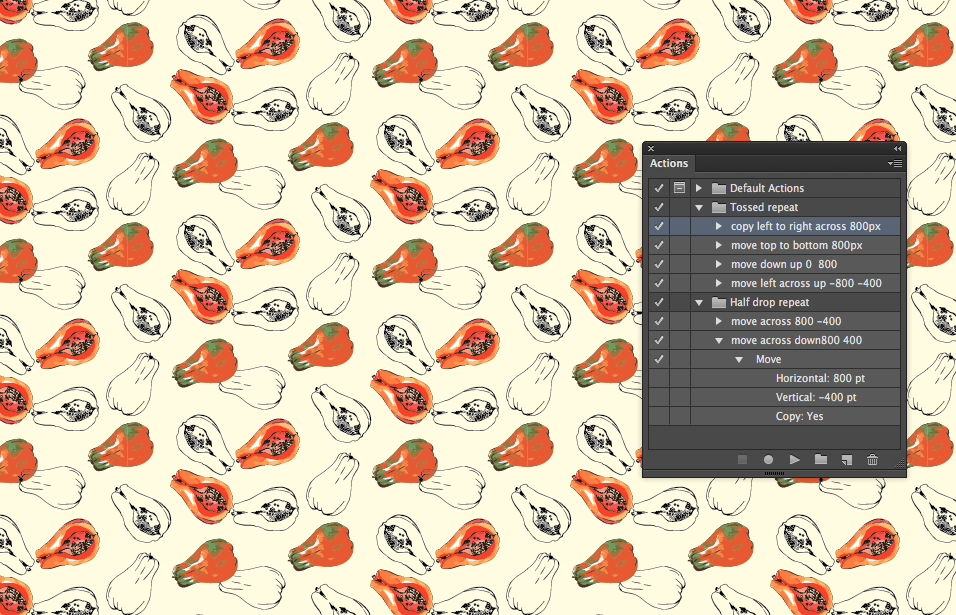The width and height of the screenshot is (956, 615).
Task: Click the 'Copy: Yes' parameter
Action: [799, 416]
